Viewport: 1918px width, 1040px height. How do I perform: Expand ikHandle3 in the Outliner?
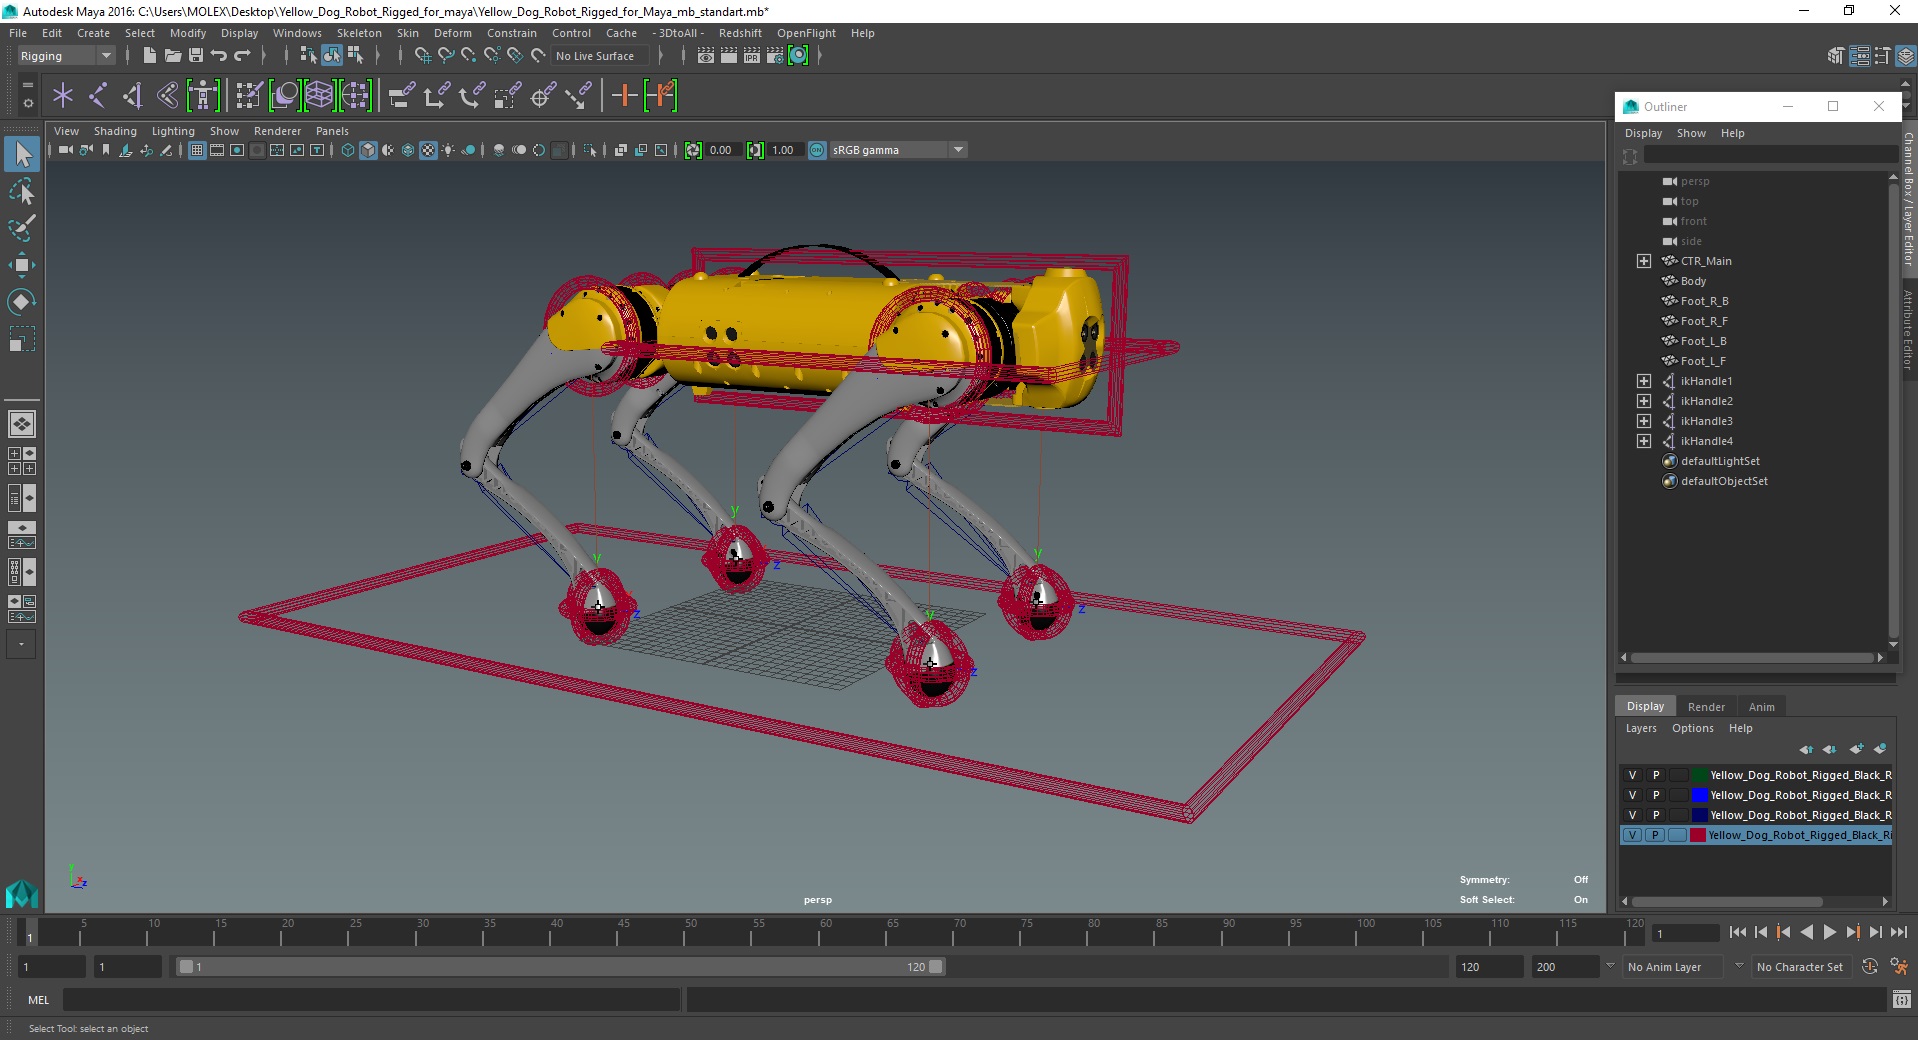tap(1644, 421)
